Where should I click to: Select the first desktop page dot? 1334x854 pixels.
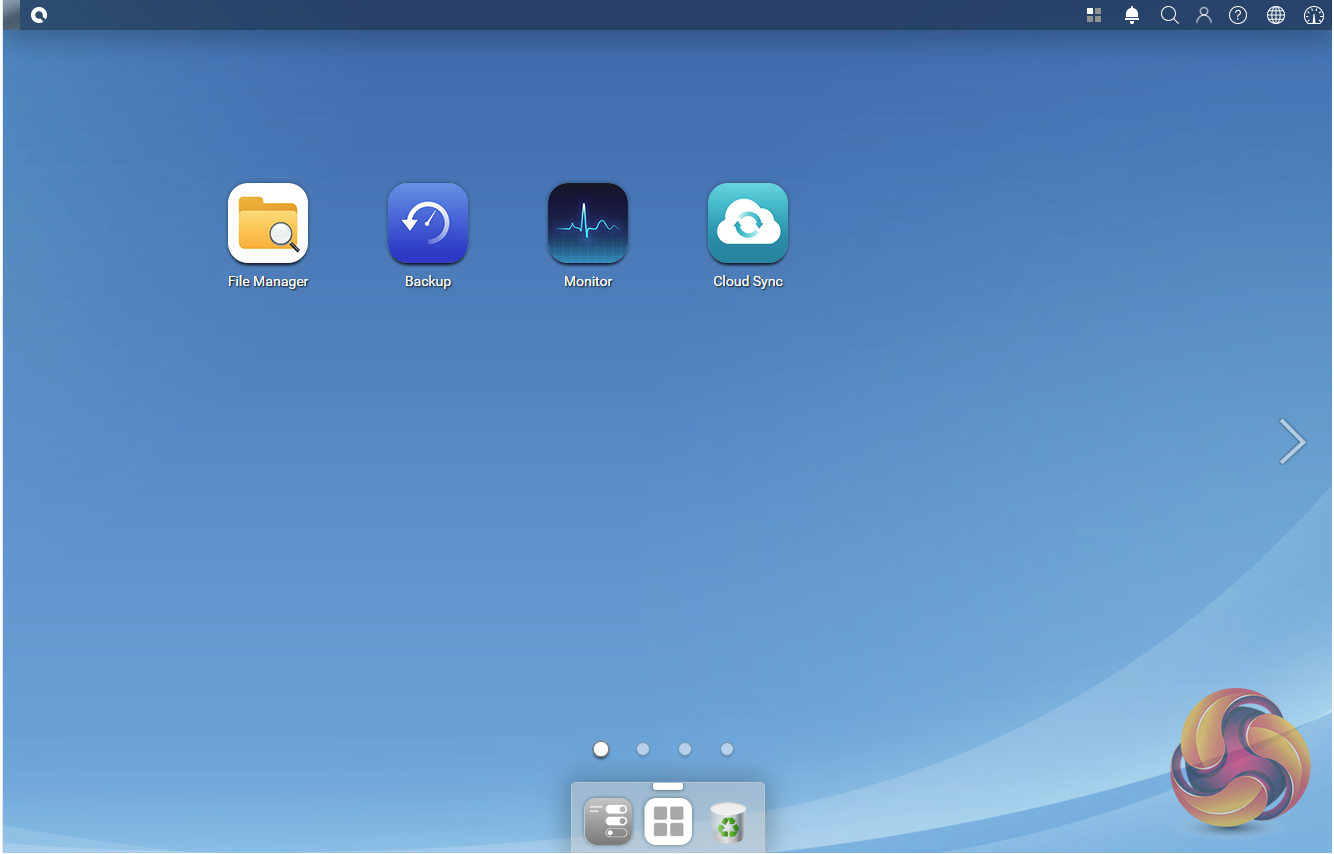[x=601, y=749]
